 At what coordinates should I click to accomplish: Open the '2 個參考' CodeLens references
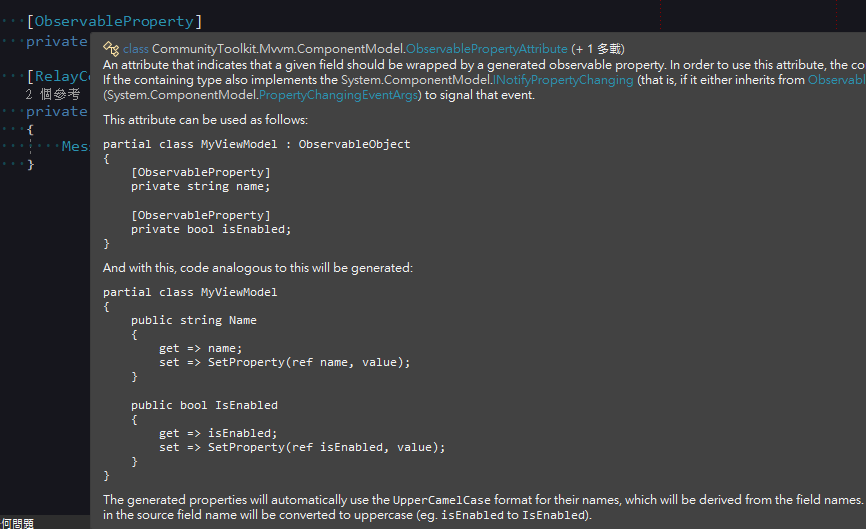pyautogui.click(x=52, y=94)
